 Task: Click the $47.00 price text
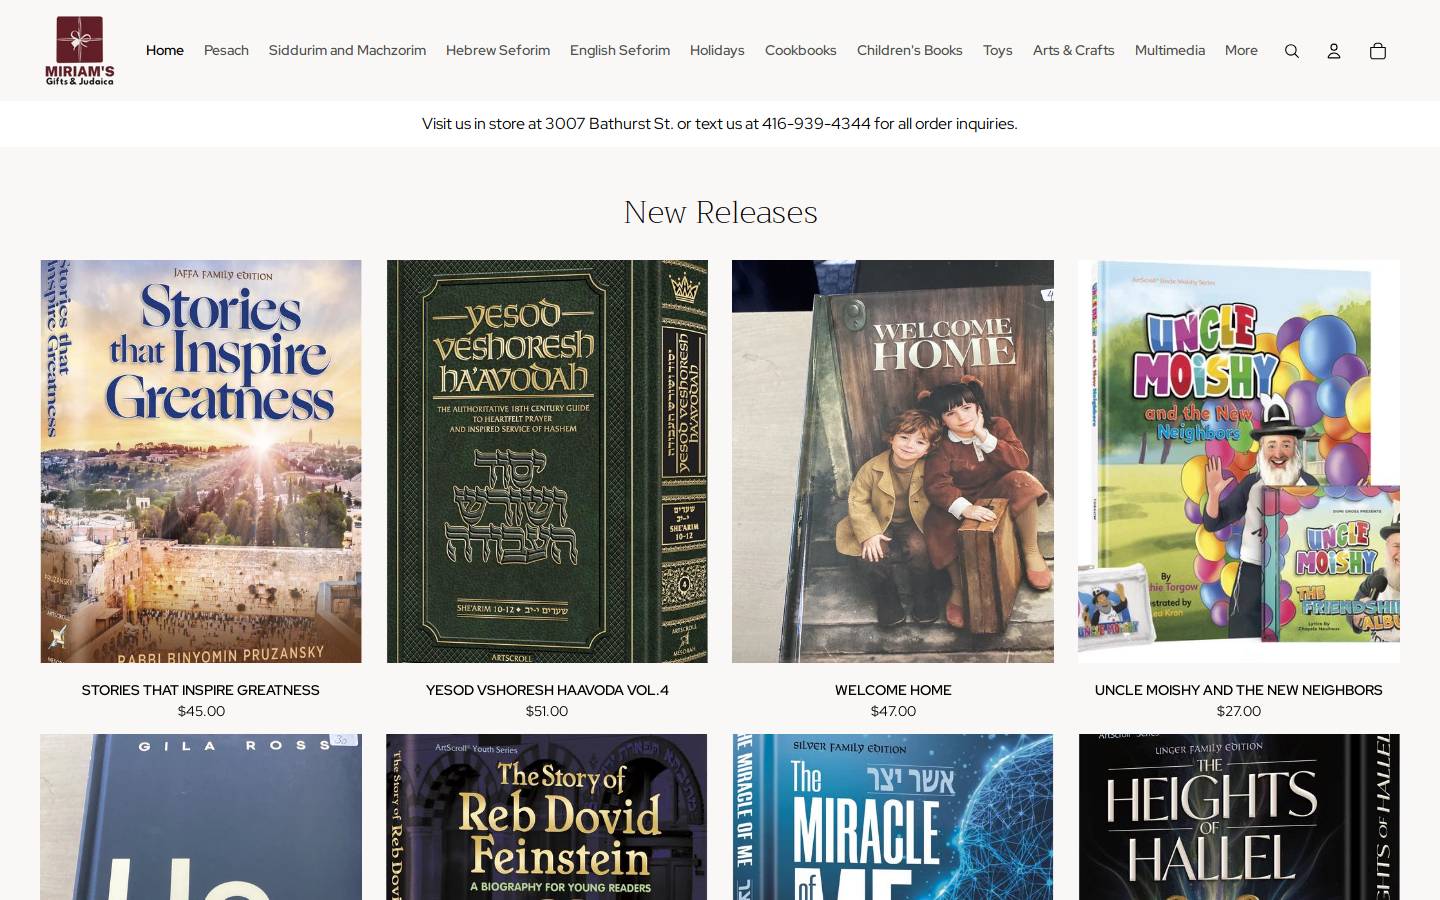click(893, 711)
